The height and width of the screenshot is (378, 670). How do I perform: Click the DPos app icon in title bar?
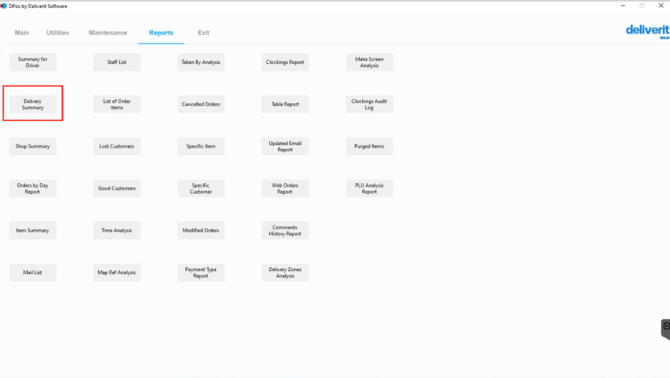coord(3,6)
